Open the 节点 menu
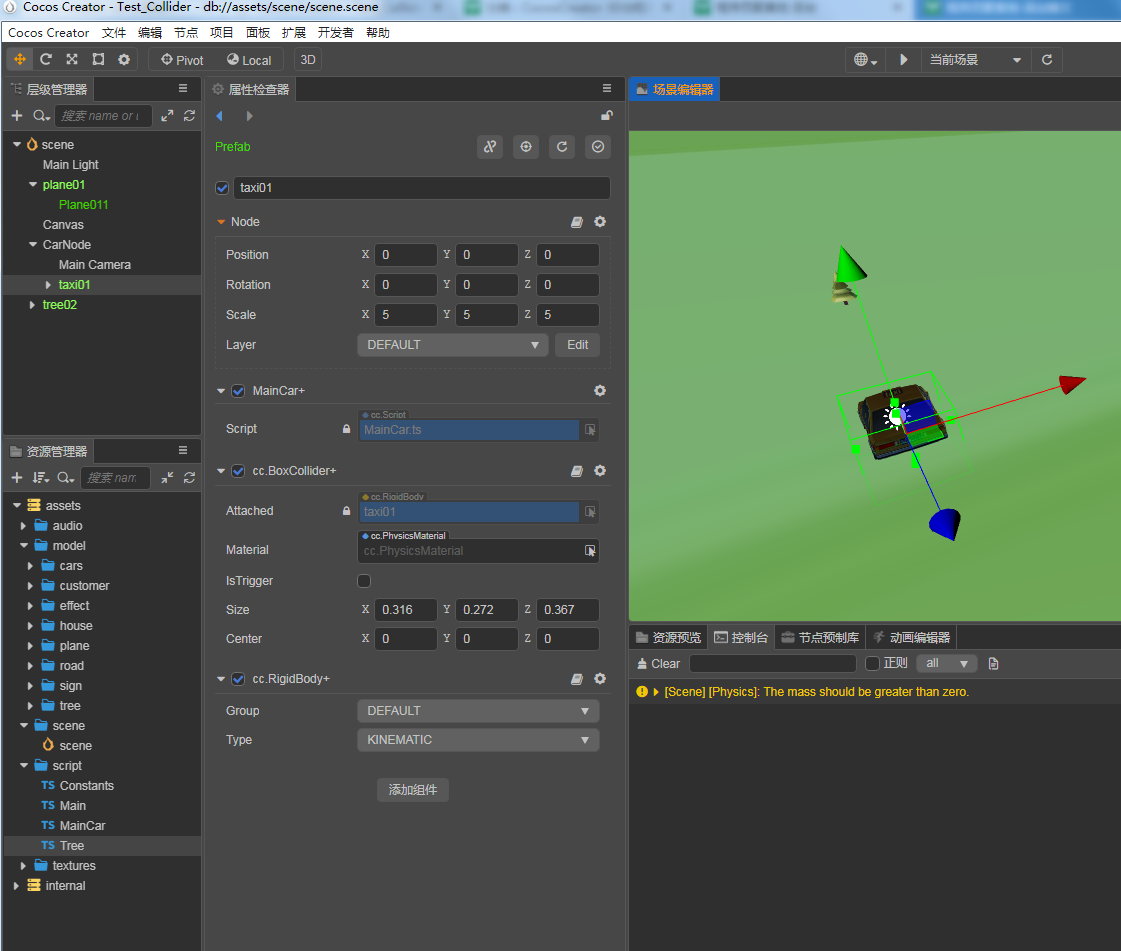This screenshot has width=1121, height=951. (x=186, y=33)
